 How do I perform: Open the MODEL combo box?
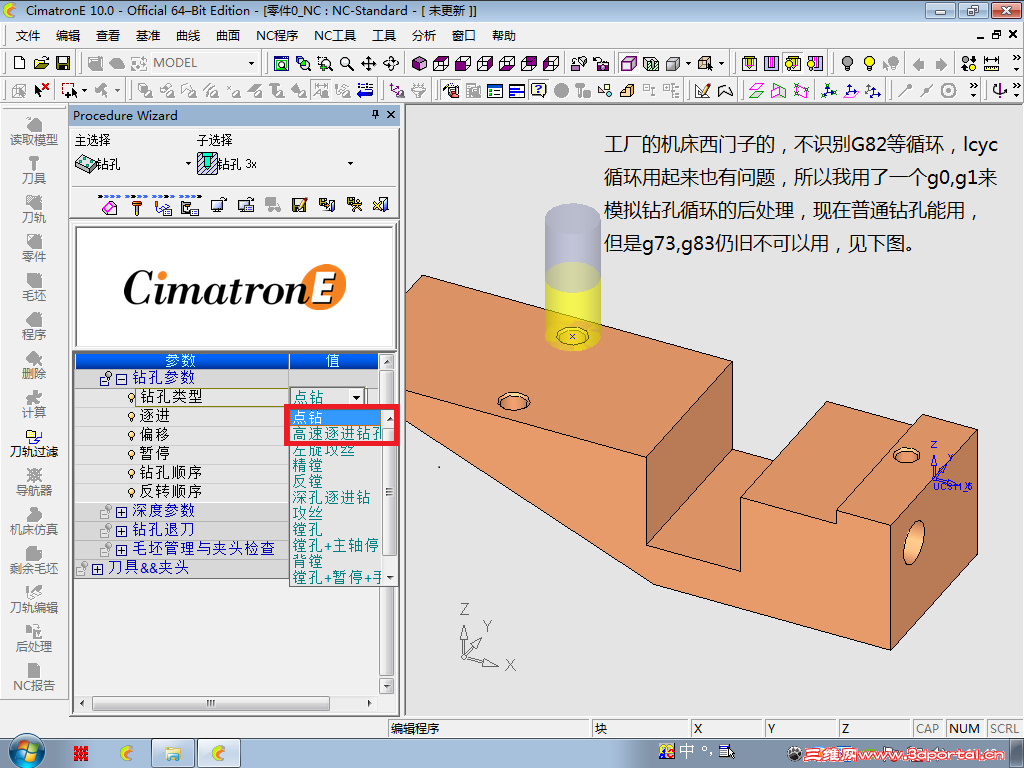(204, 63)
